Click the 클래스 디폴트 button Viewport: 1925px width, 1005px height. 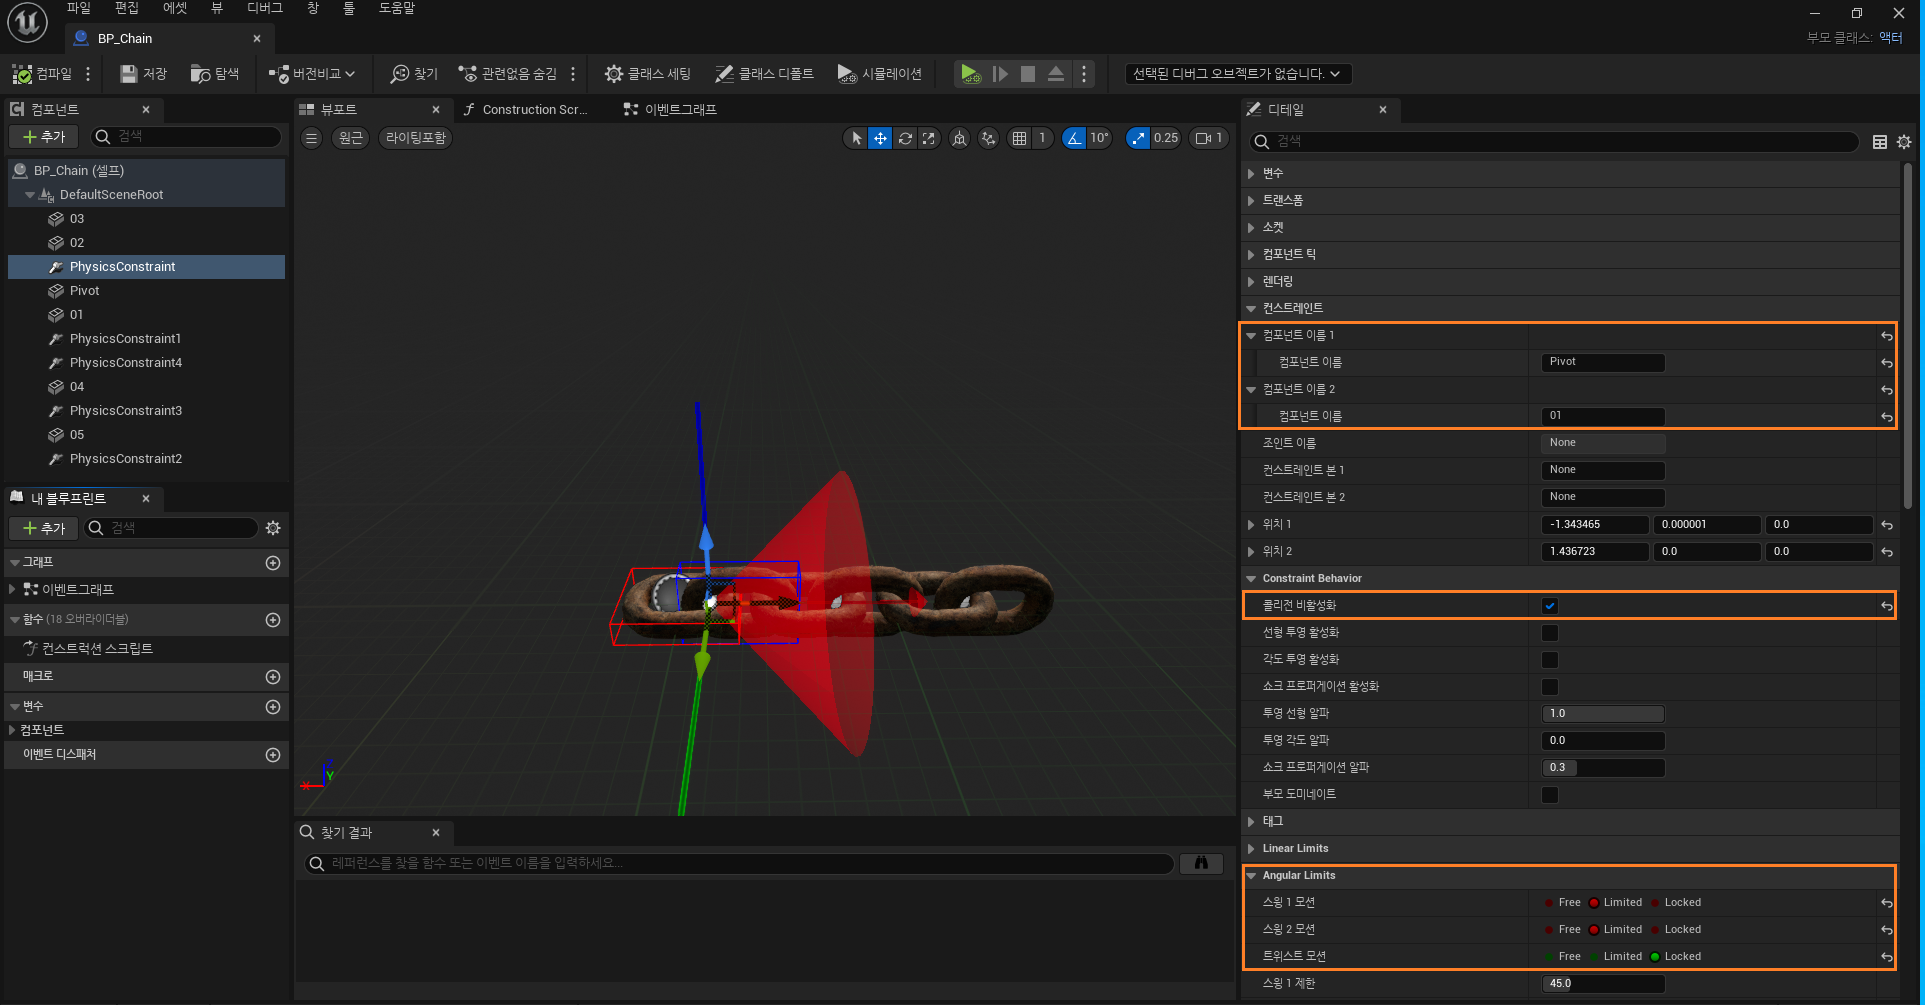[x=764, y=74]
